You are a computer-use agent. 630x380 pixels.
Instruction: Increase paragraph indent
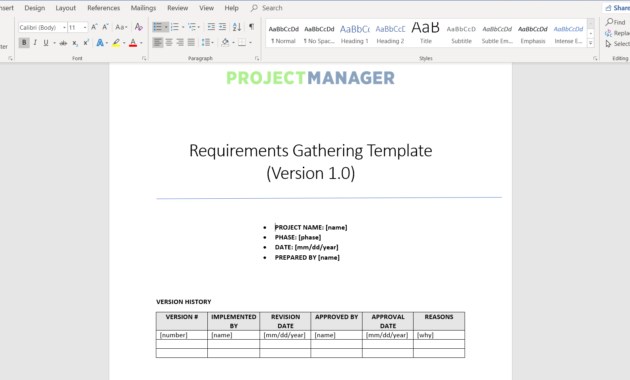pos(222,27)
